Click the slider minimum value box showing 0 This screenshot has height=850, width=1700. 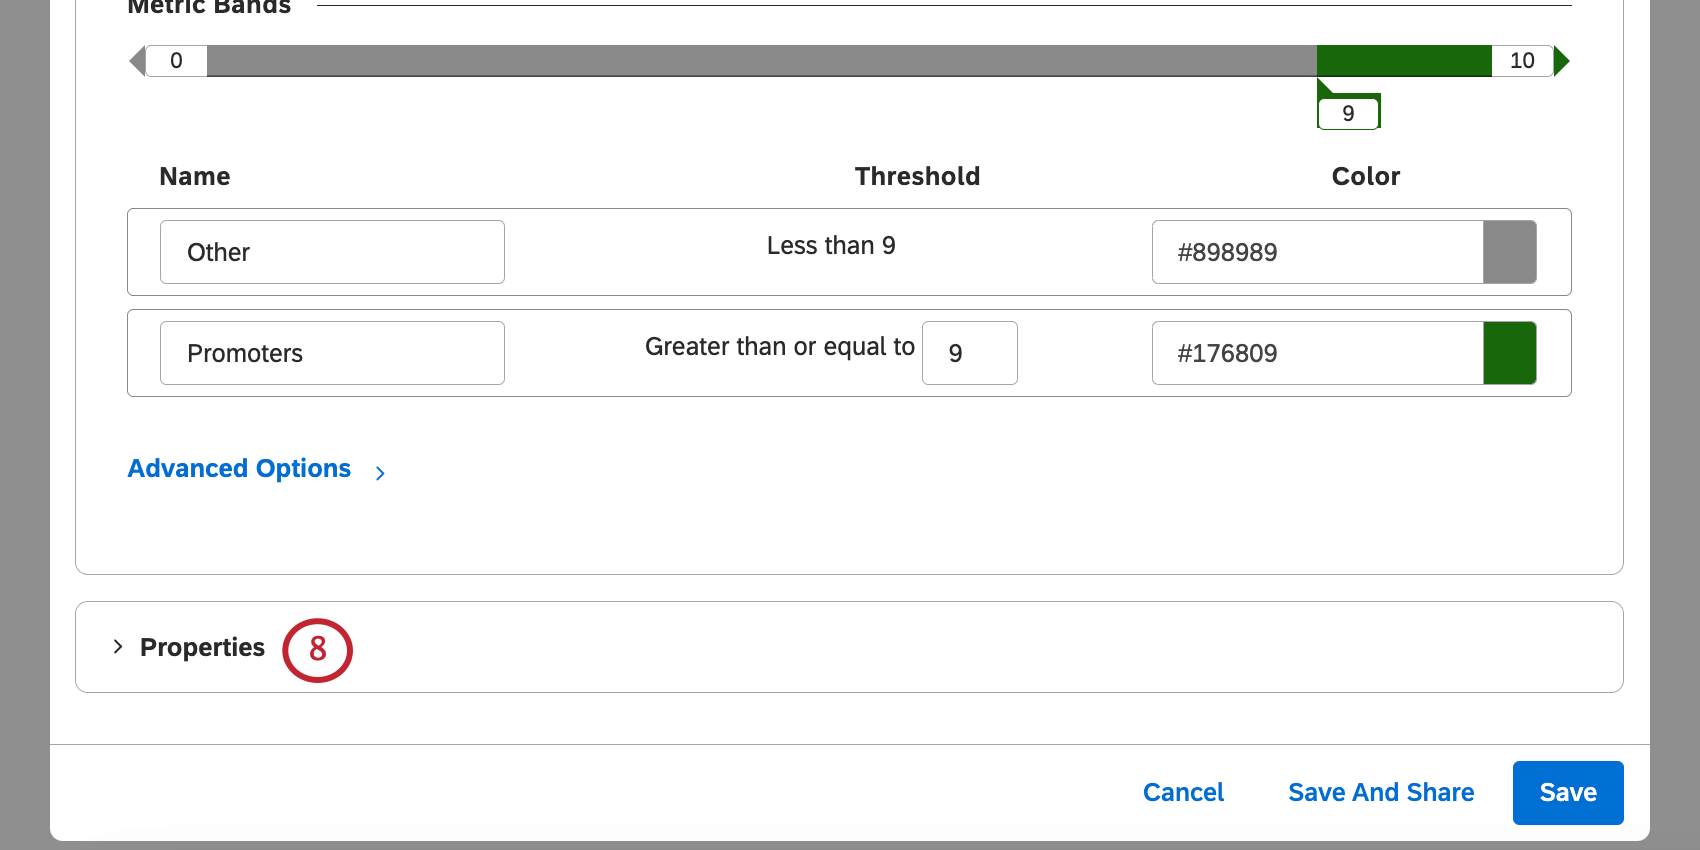[x=177, y=61]
